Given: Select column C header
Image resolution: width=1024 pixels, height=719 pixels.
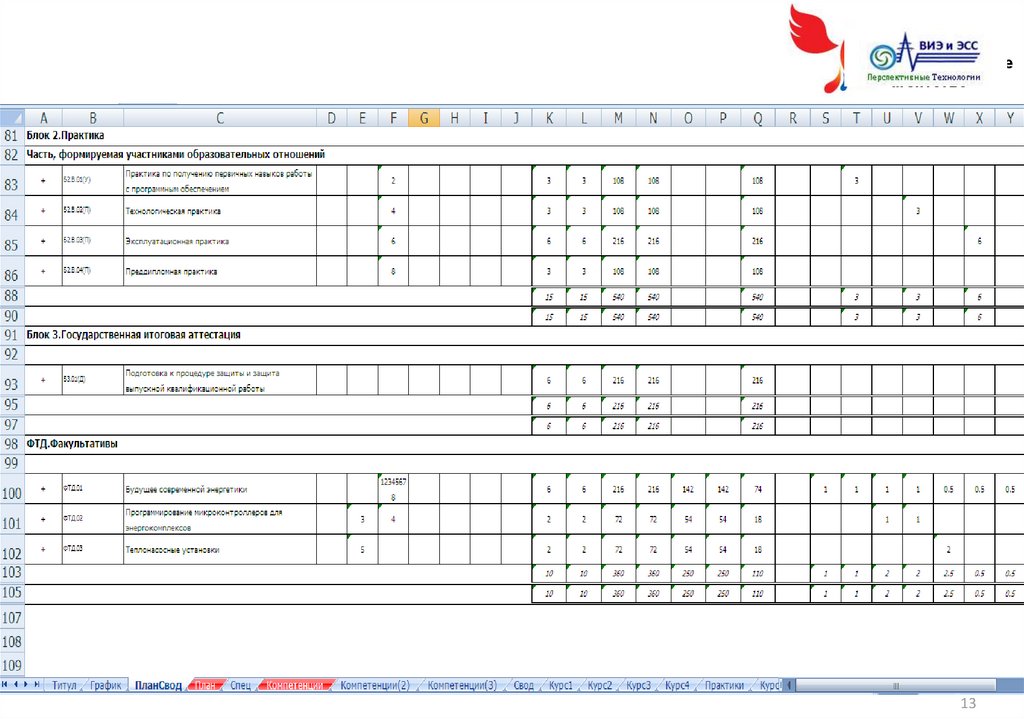Looking at the screenshot, I should 220,118.
